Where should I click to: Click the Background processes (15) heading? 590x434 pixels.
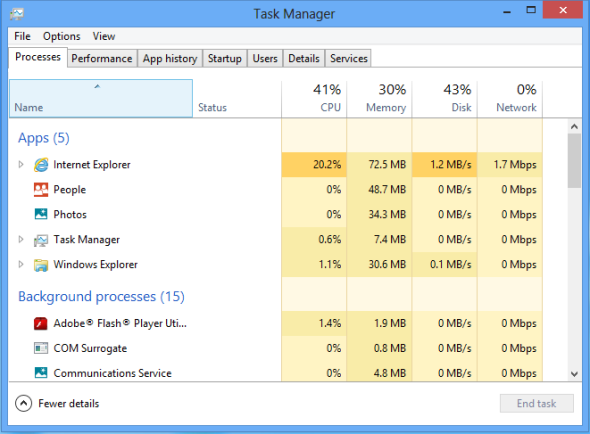point(101,297)
